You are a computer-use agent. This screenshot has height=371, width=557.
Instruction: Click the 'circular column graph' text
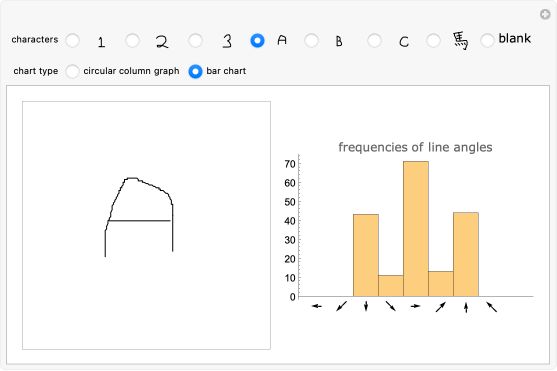(131, 71)
